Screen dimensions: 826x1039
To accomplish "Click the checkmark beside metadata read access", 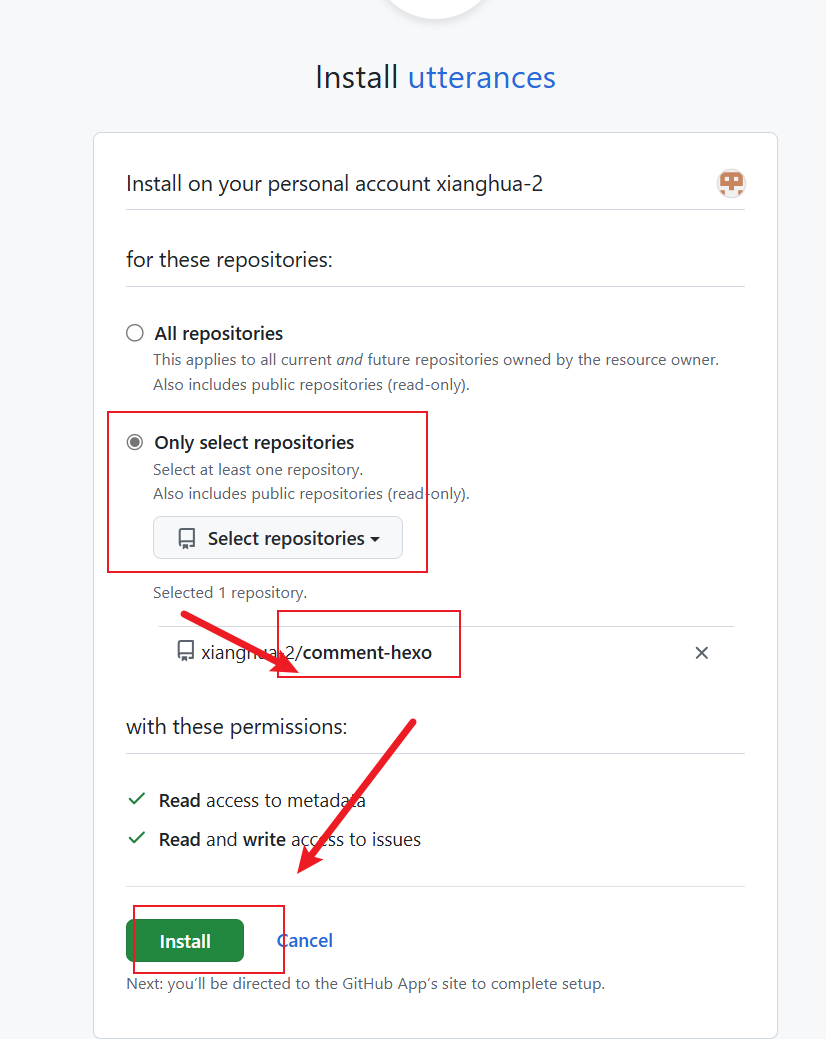I will pyautogui.click(x=137, y=800).
